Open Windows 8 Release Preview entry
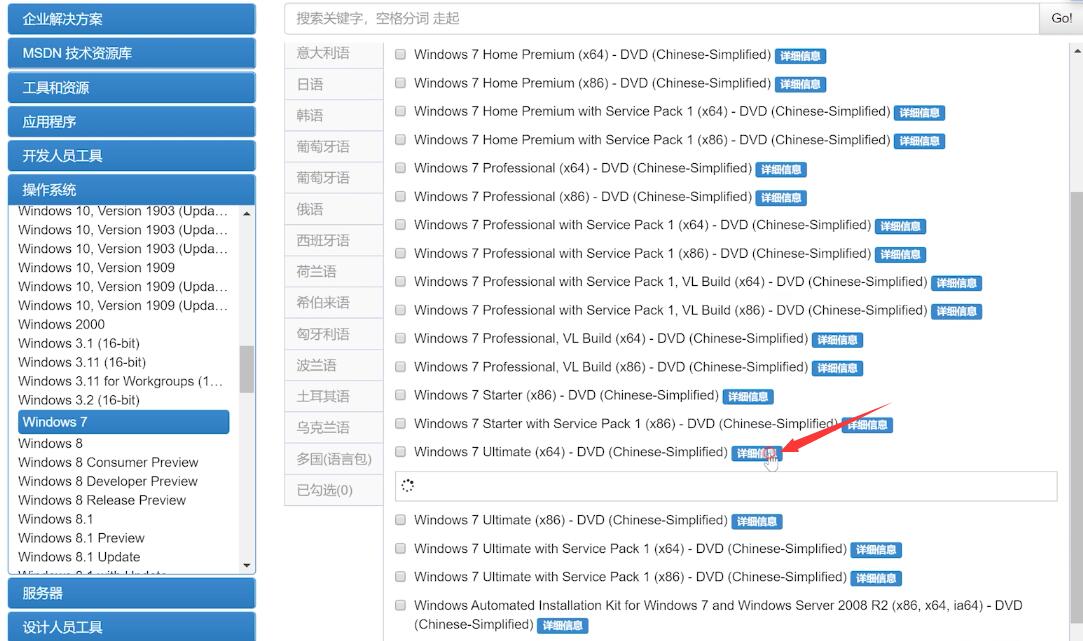Screen dimensions: 1083x641 [x=102, y=500]
